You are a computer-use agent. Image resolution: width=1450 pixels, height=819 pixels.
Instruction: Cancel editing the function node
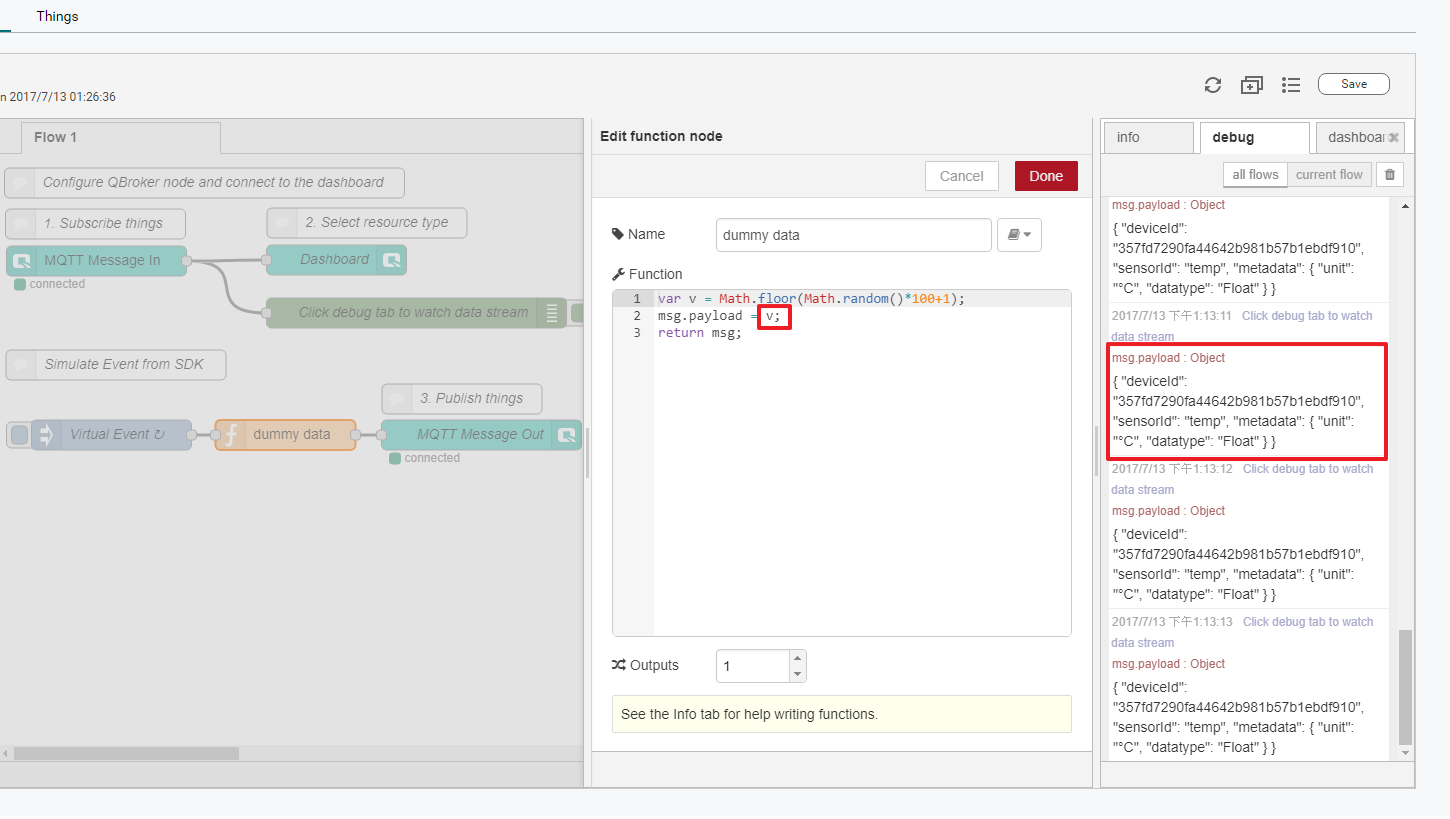pos(961,176)
